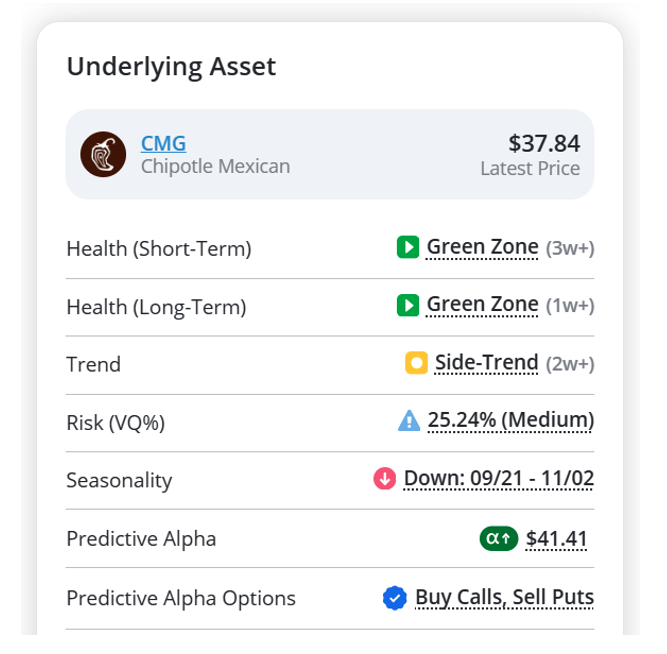Open the short-term Green Zone details
The width and height of the screenshot is (667, 654).
click(x=482, y=247)
